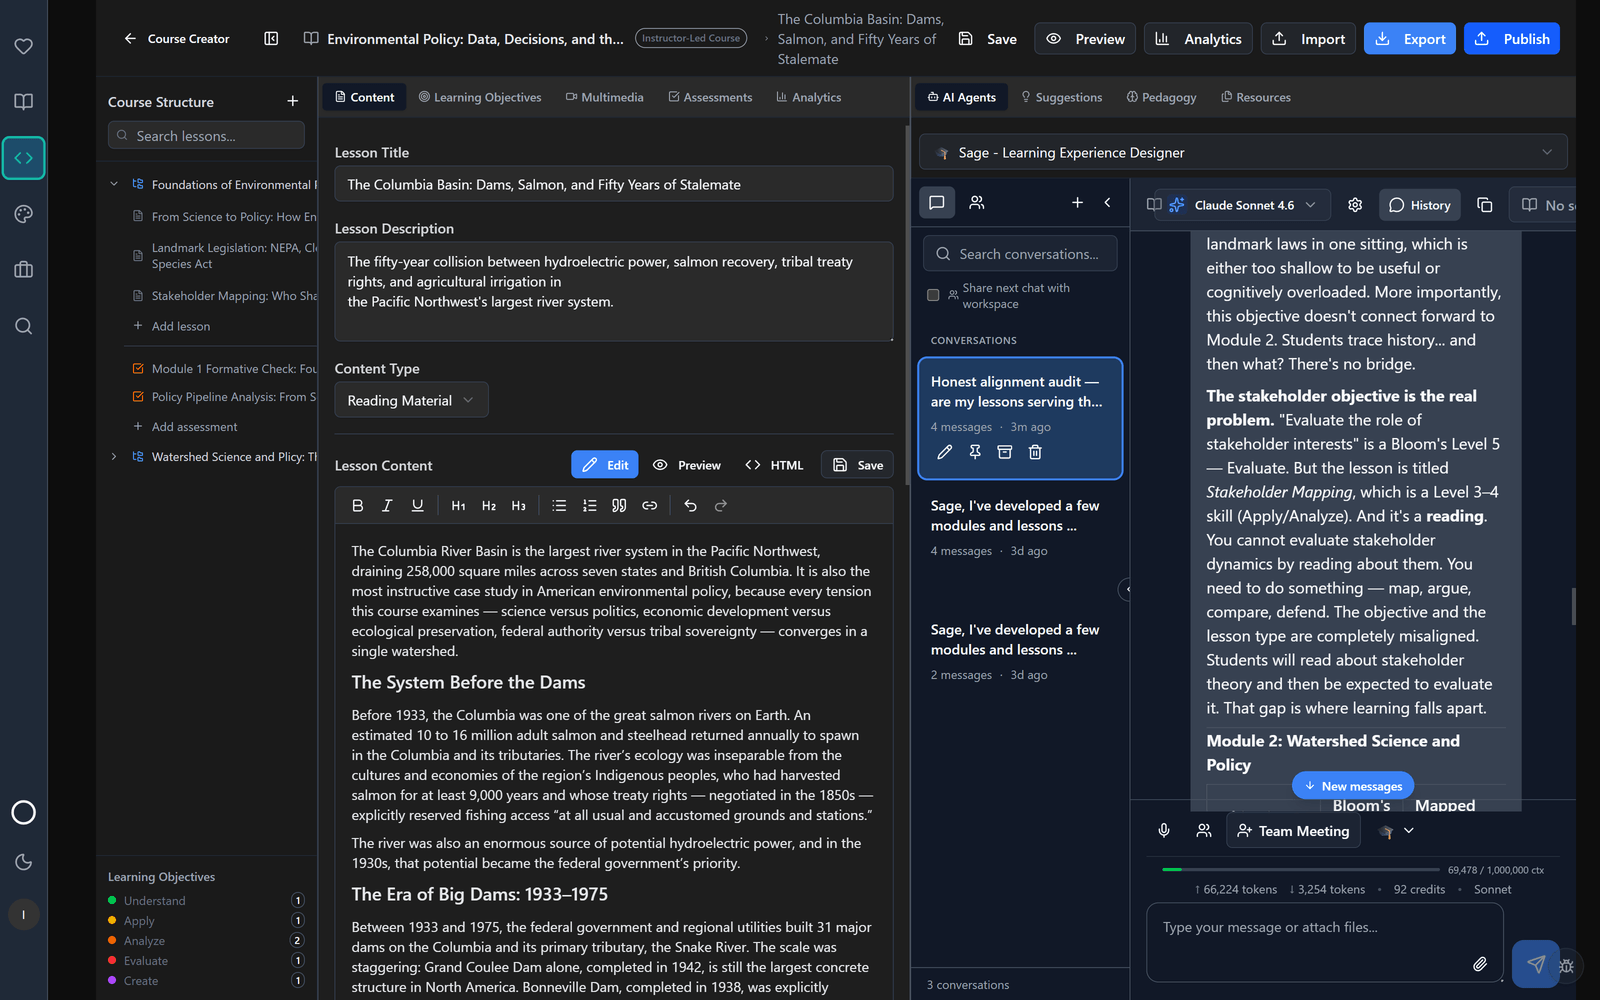The height and width of the screenshot is (1000, 1600).
Task: Insert a bulleted list
Action: coord(559,506)
